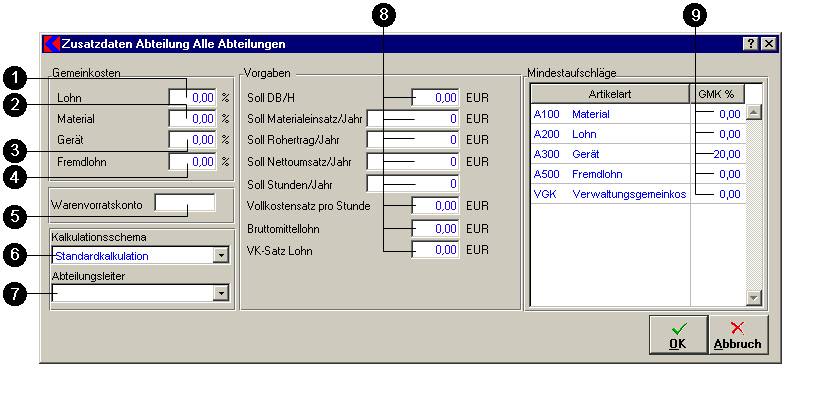Image resolution: width=822 pixels, height=397 pixels.
Task: Click the GMK % column header
Action: coord(716,94)
